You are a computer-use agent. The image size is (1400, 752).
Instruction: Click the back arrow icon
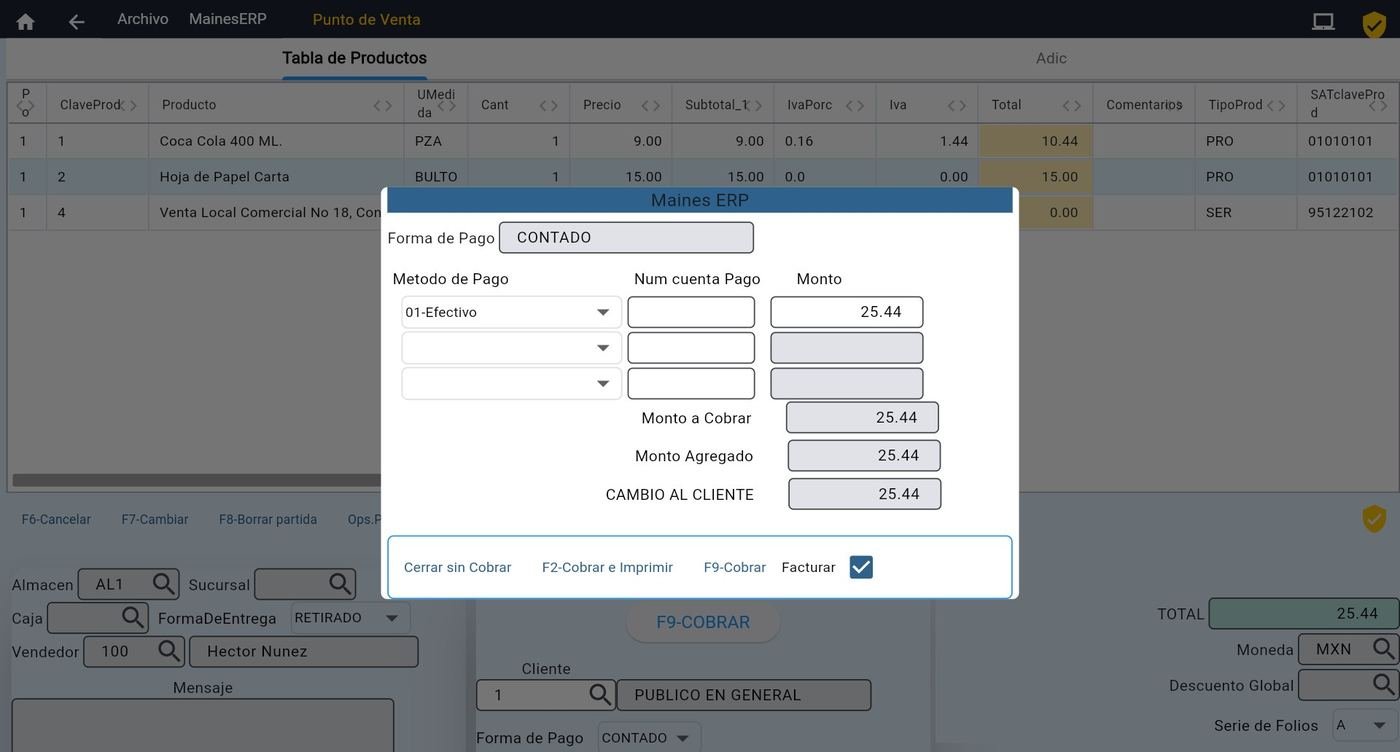click(x=76, y=21)
